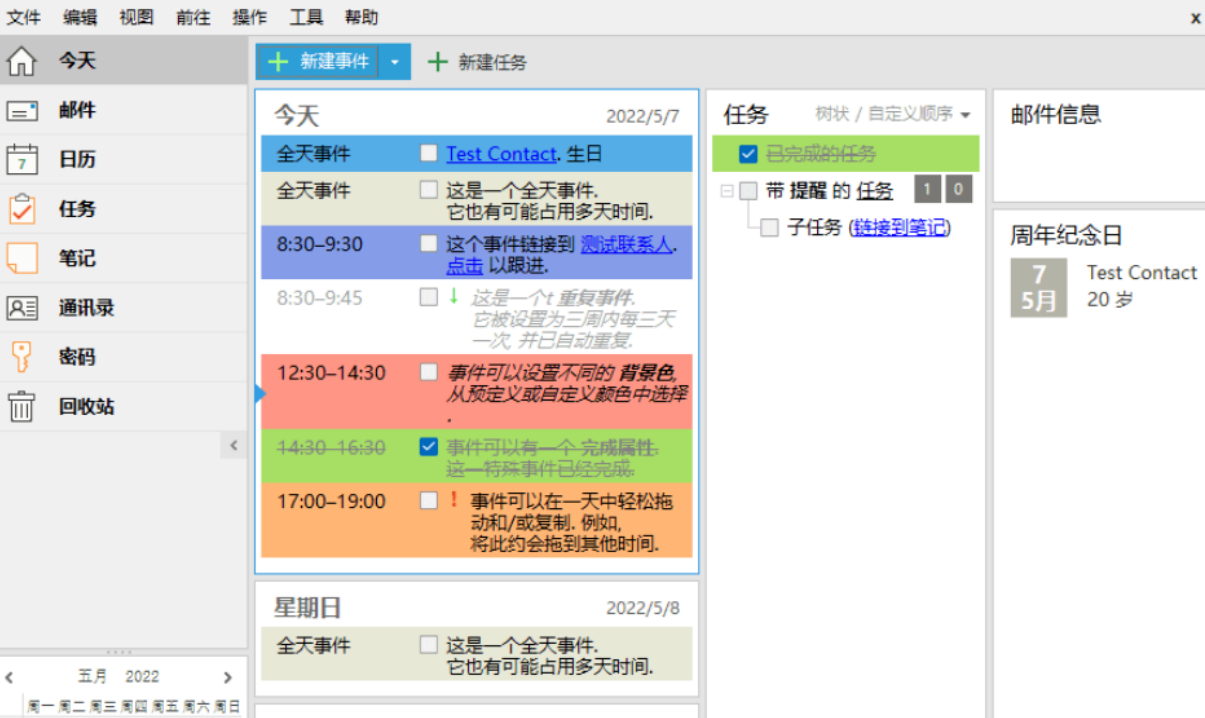This screenshot has height=718, width=1205.
Task: Open the 笔记 notes icon in sidebar
Action: coord(22,258)
